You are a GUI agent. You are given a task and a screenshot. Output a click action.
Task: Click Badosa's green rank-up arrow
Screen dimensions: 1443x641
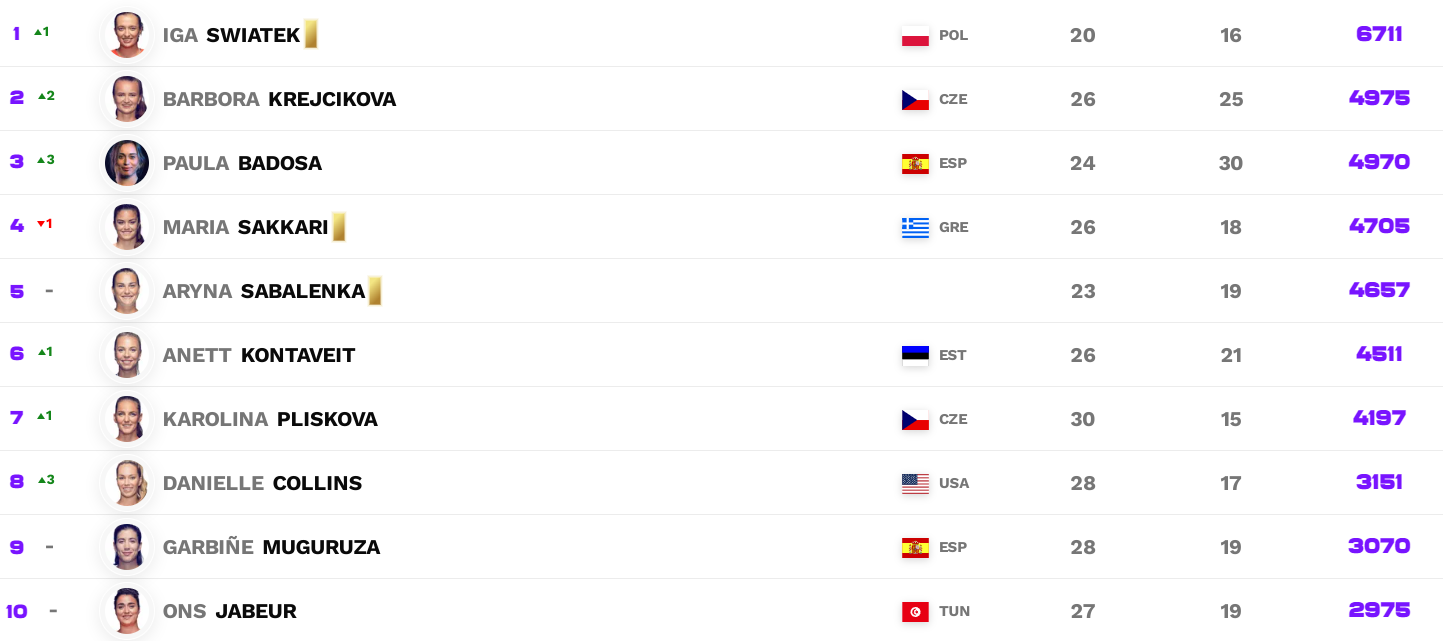41,160
